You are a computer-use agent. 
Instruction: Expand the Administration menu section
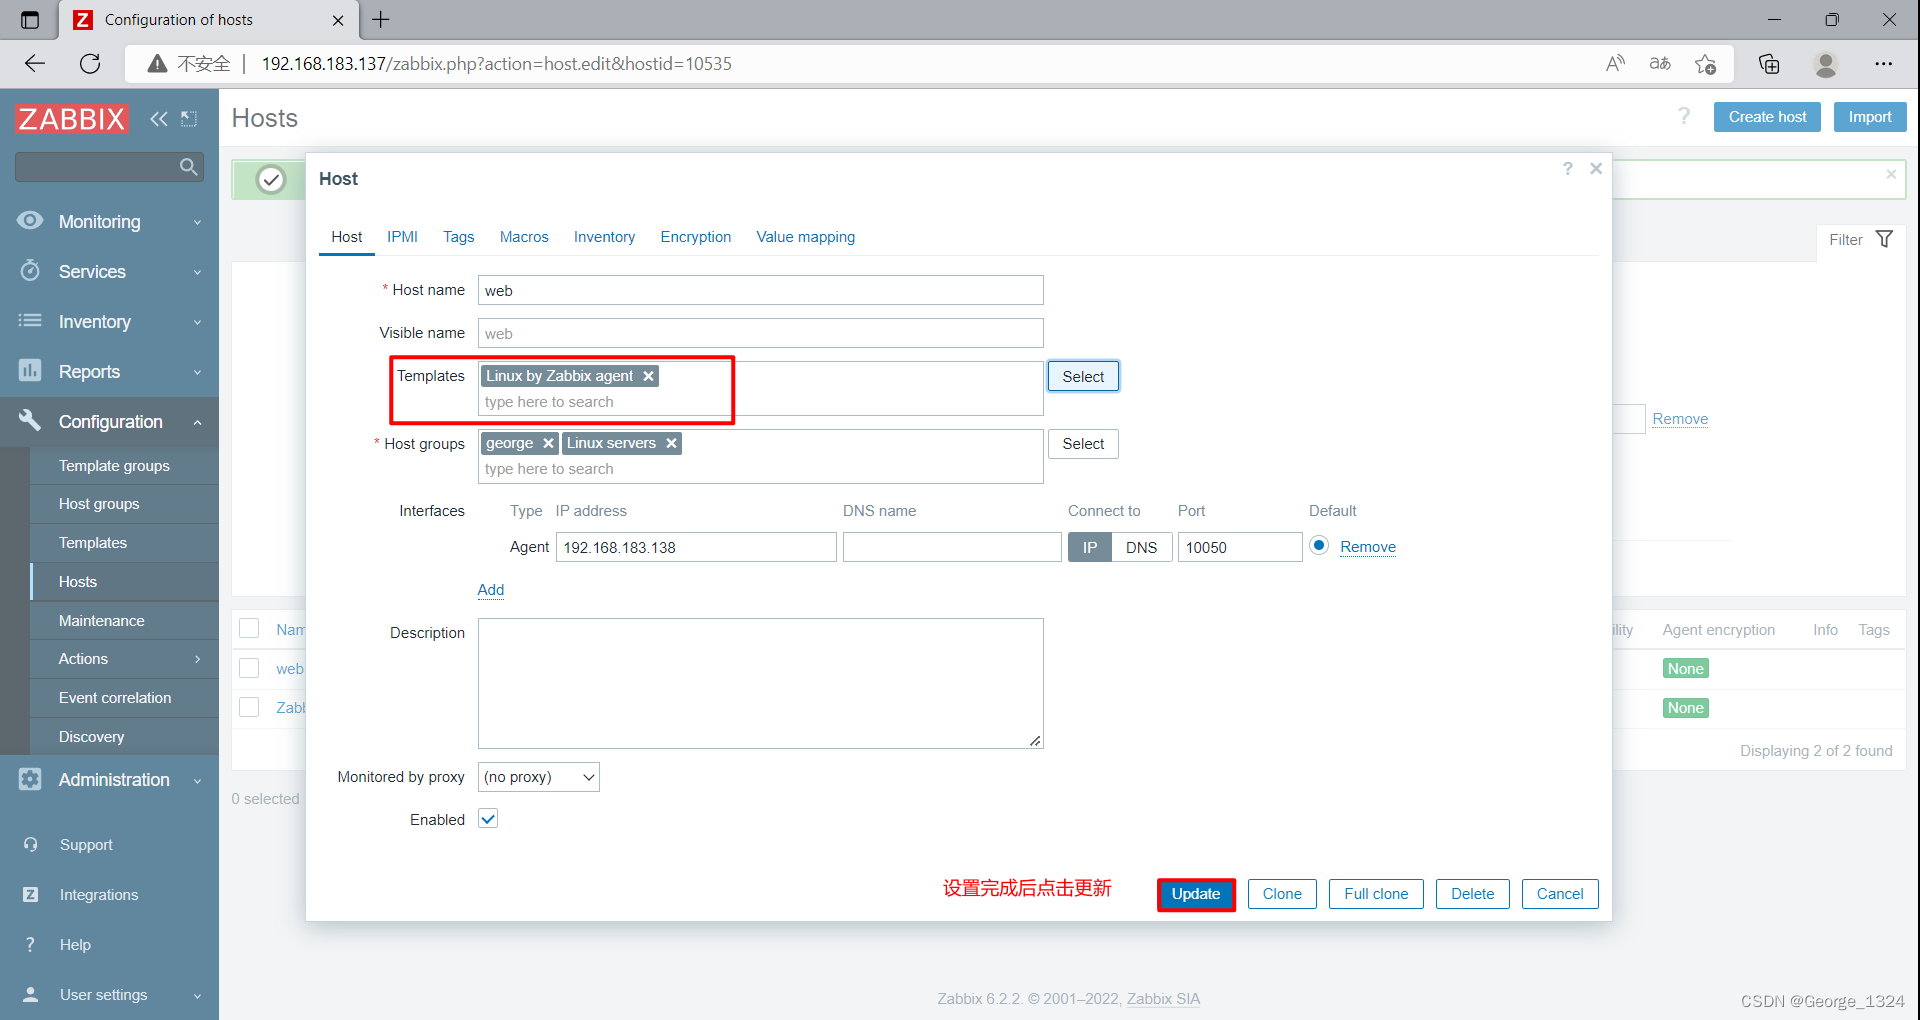click(197, 780)
